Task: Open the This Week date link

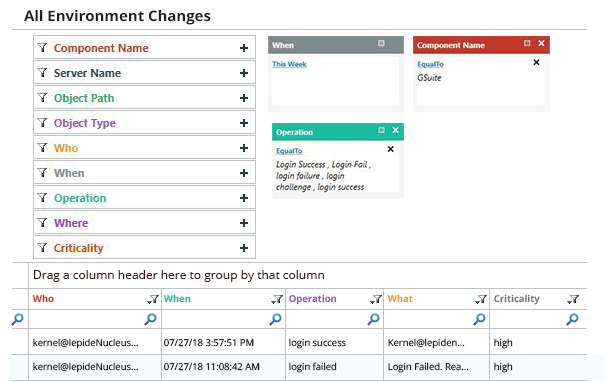Action: click(289, 64)
